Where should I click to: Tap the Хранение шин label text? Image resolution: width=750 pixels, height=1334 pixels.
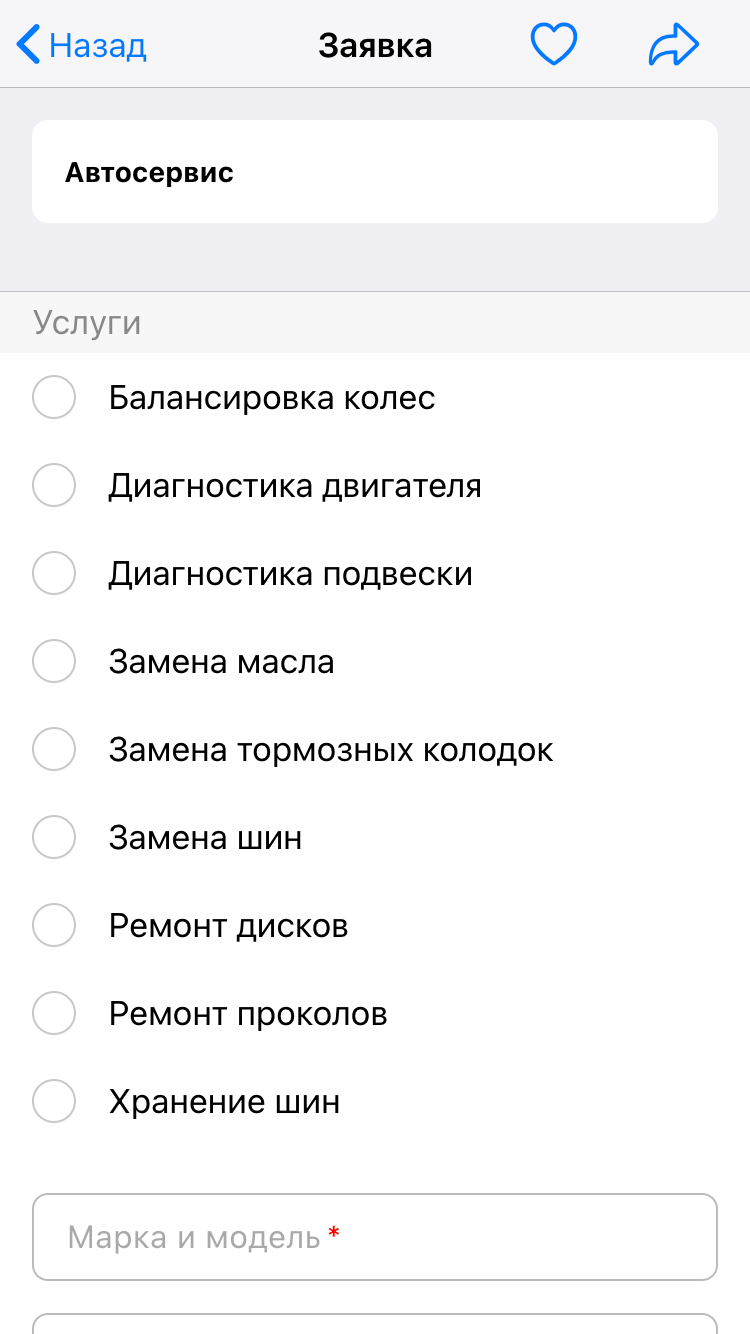[224, 1102]
